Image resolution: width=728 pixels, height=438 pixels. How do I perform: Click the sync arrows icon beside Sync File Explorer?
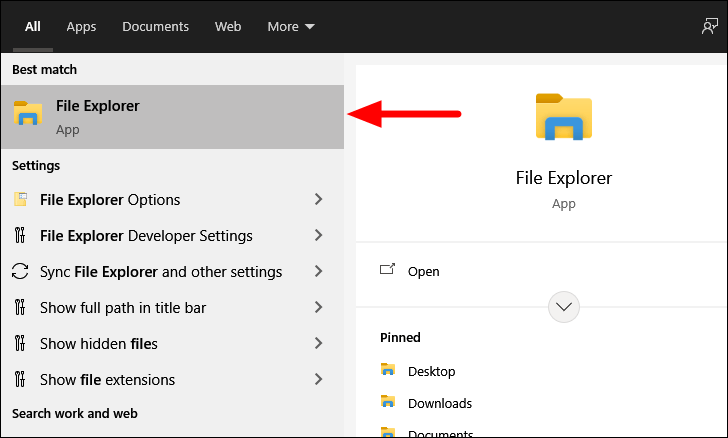tap(20, 271)
